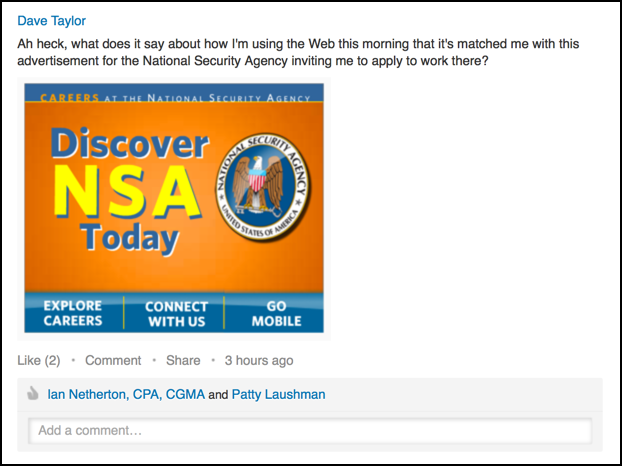Click the orange background of the NSA ad
622x466 pixels.
tap(174, 274)
